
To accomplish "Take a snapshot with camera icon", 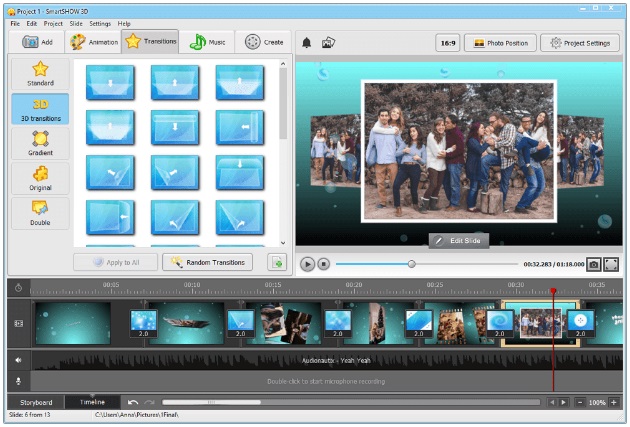I will point(594,264).
